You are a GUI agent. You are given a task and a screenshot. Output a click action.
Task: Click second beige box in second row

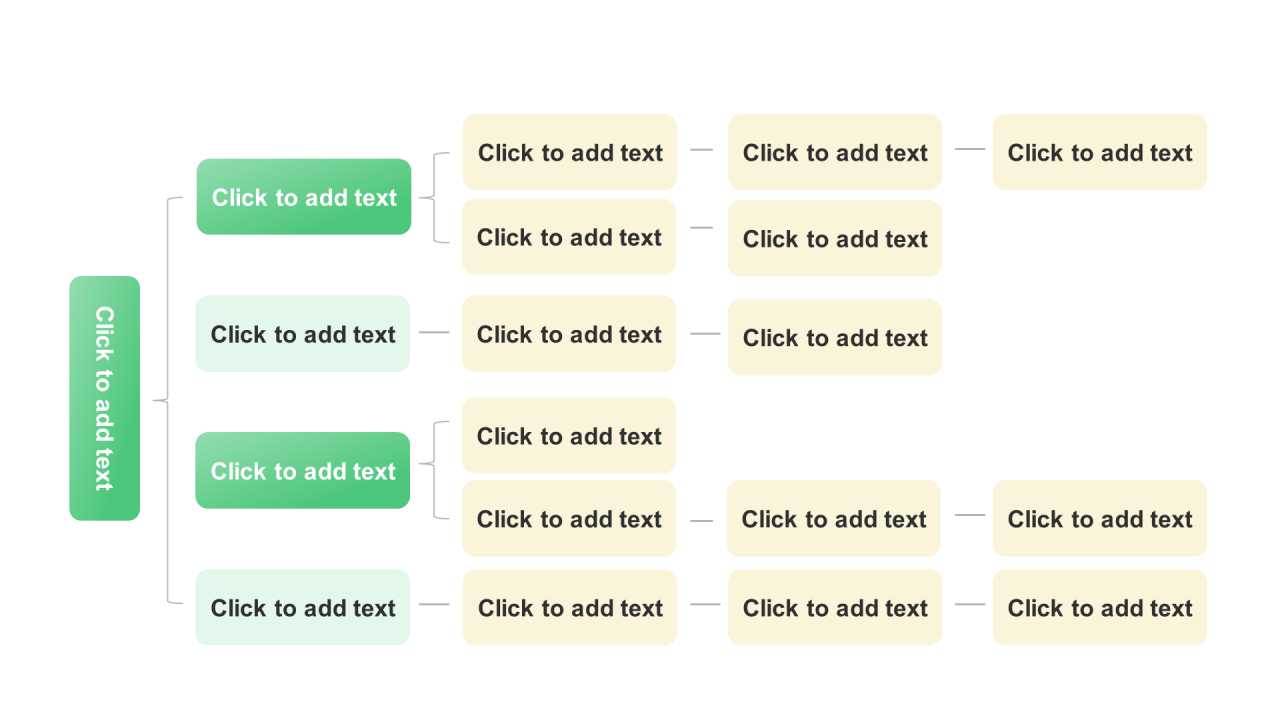tap(835, 238)
